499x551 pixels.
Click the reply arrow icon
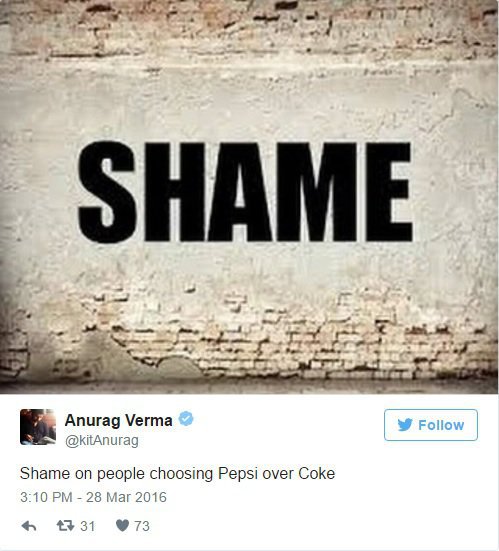click(x=29, y=526)
